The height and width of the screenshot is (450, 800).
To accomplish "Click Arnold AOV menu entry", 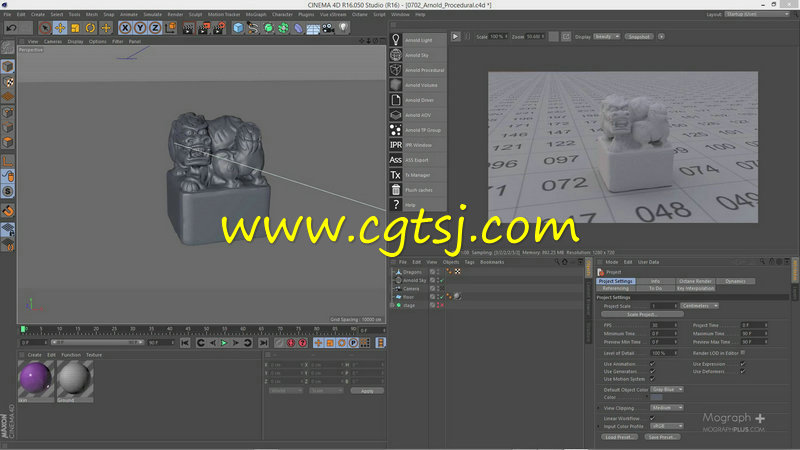I will [418, 115].
